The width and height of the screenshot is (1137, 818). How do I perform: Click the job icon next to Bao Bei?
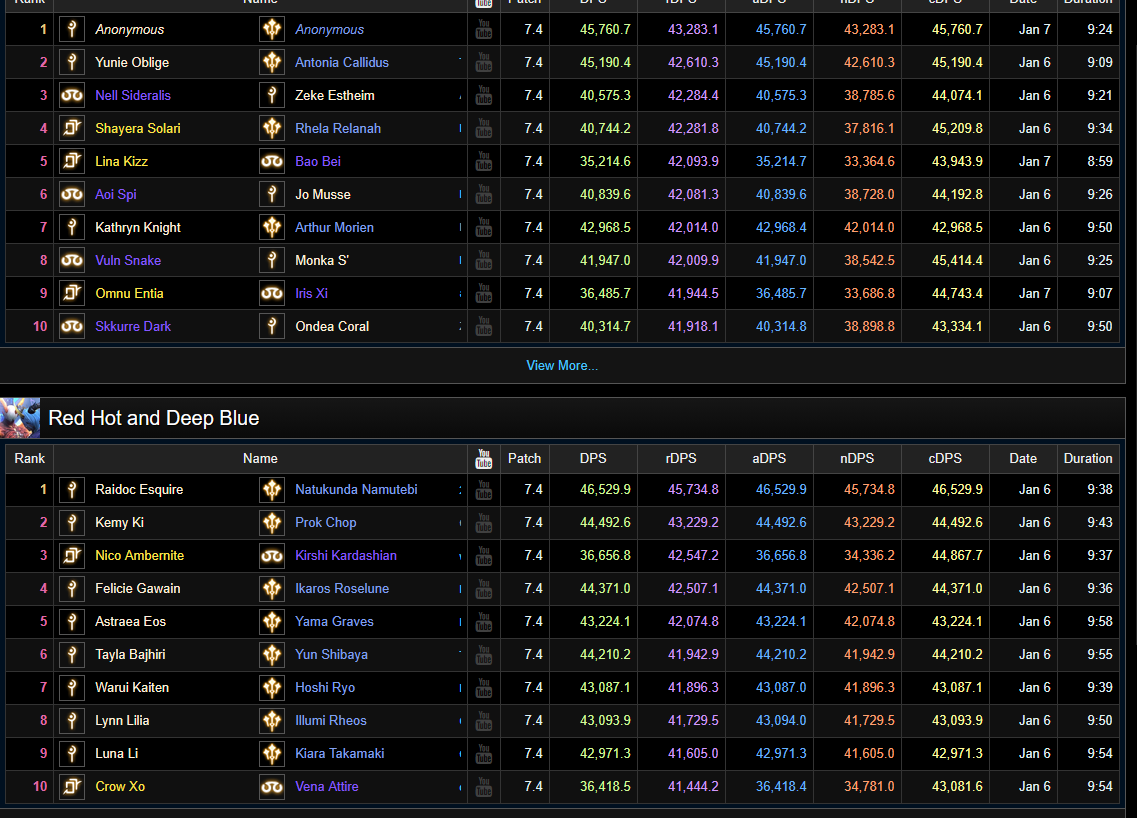[272, 161]
